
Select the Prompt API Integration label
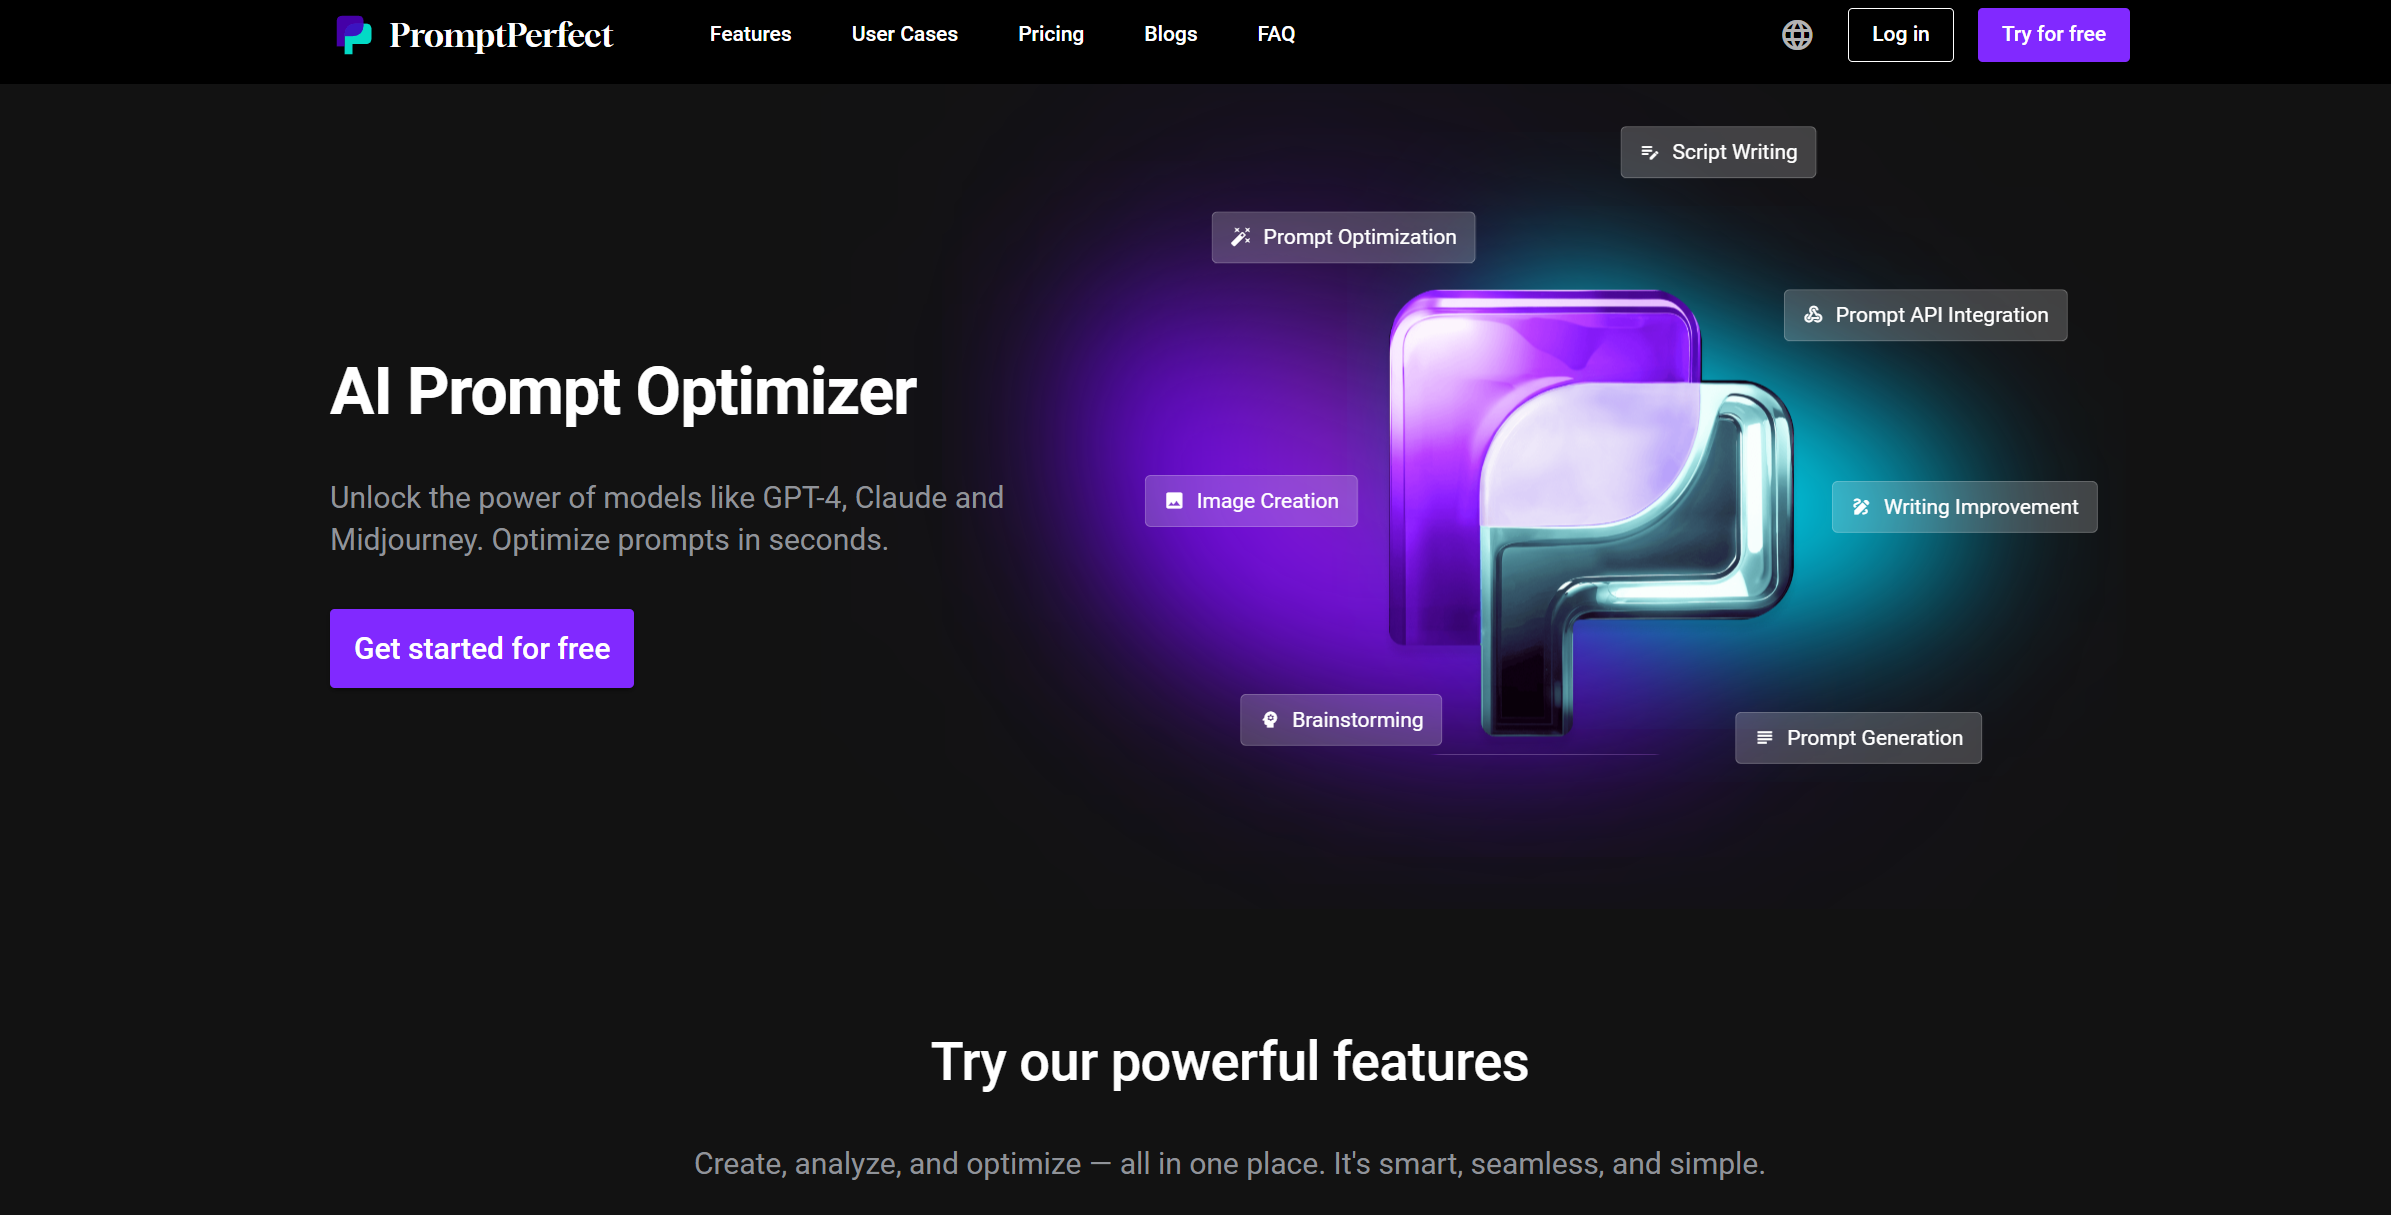1942,315
